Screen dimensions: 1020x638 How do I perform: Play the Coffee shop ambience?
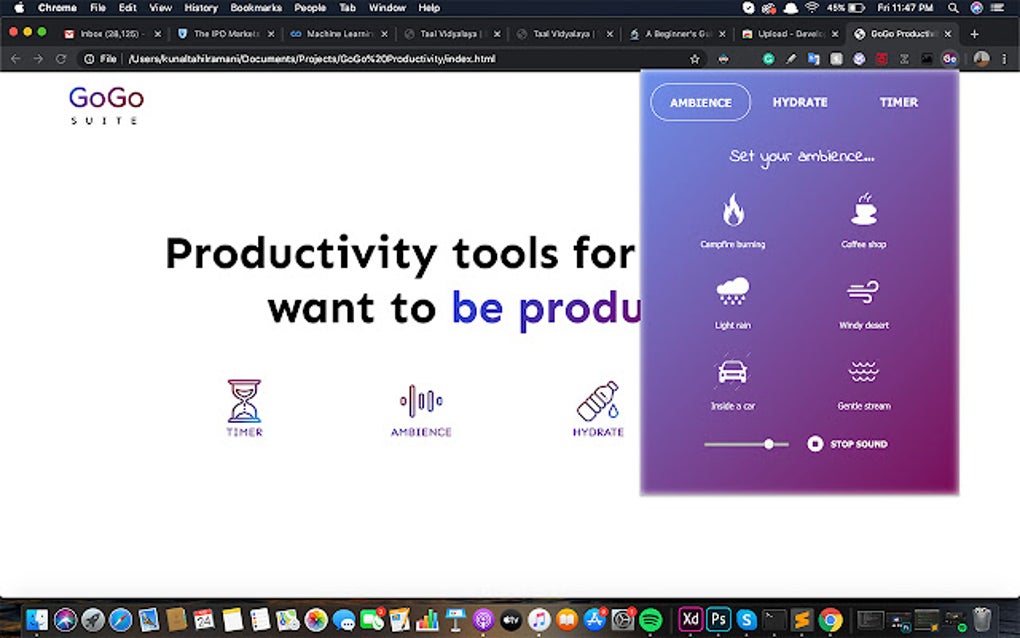coord(863,215)
